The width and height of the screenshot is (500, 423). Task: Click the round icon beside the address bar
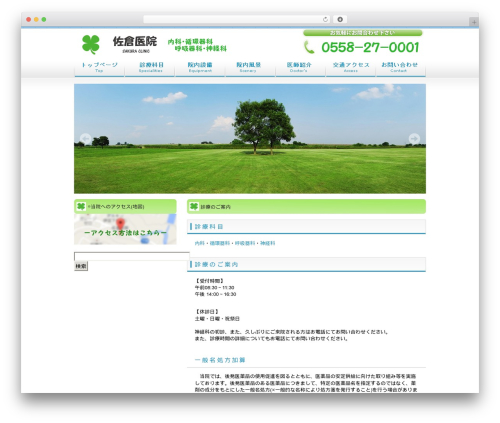coord(340,19)
